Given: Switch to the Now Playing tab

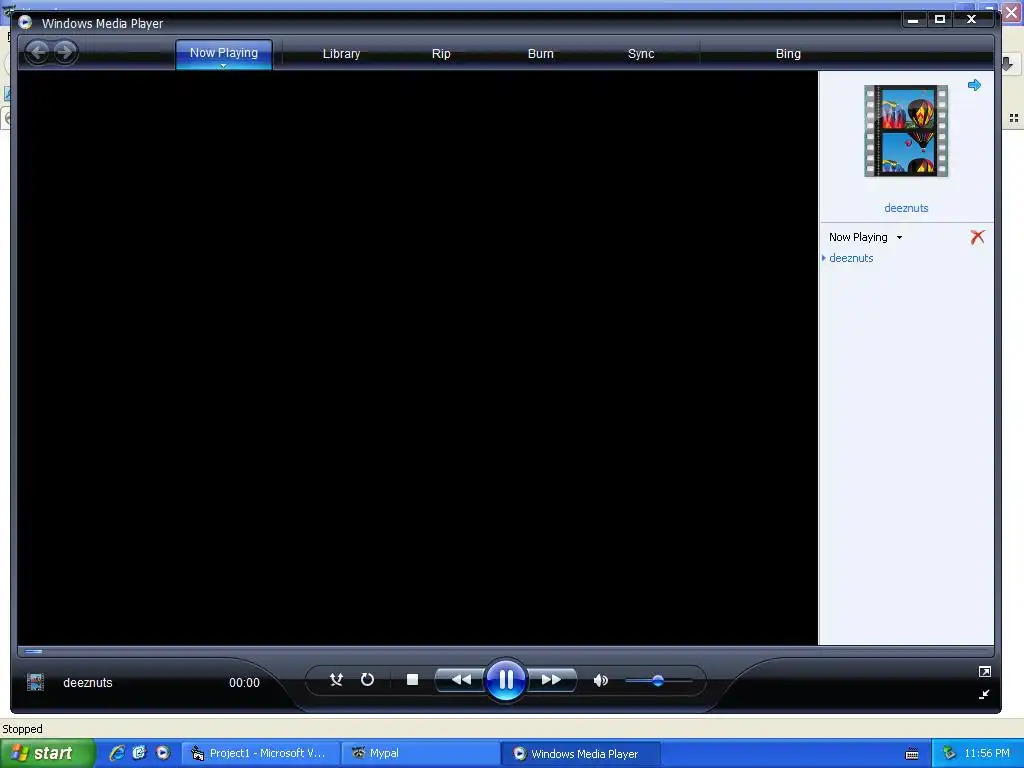Looking at the screenshot, I should pos(223,52).
